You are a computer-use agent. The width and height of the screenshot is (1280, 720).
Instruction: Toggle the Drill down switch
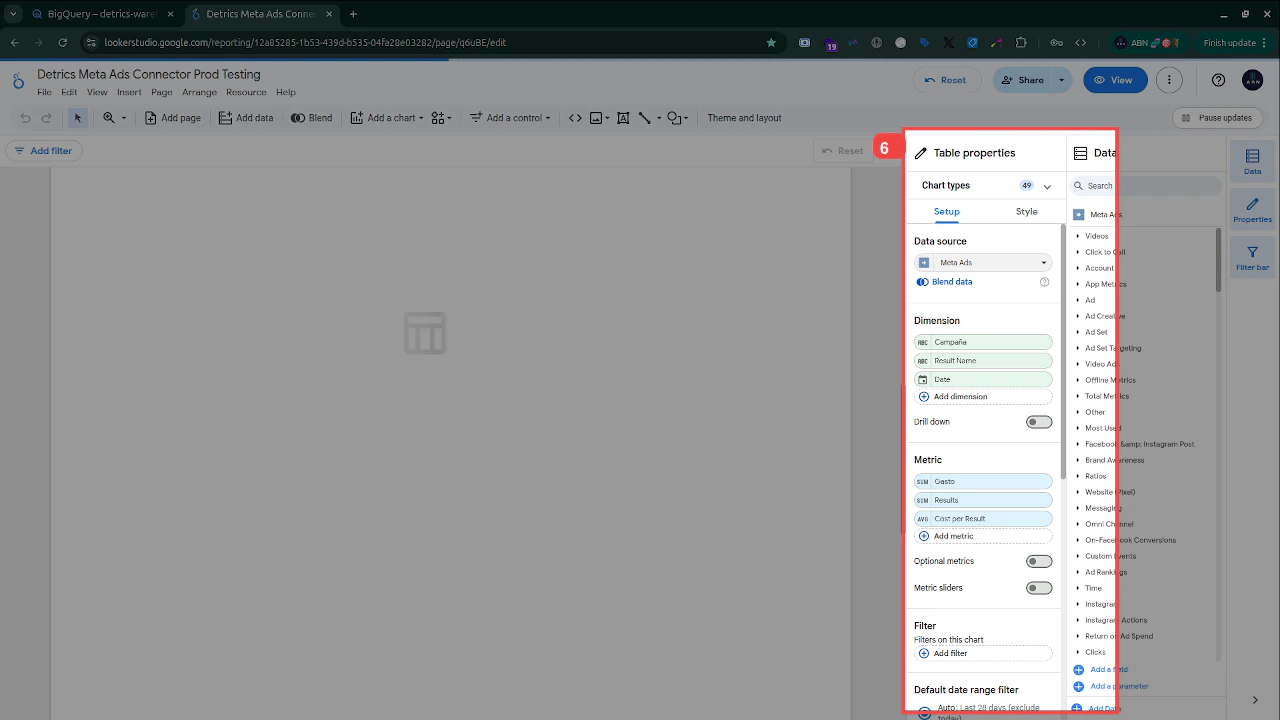click(x=1039, y=421)
